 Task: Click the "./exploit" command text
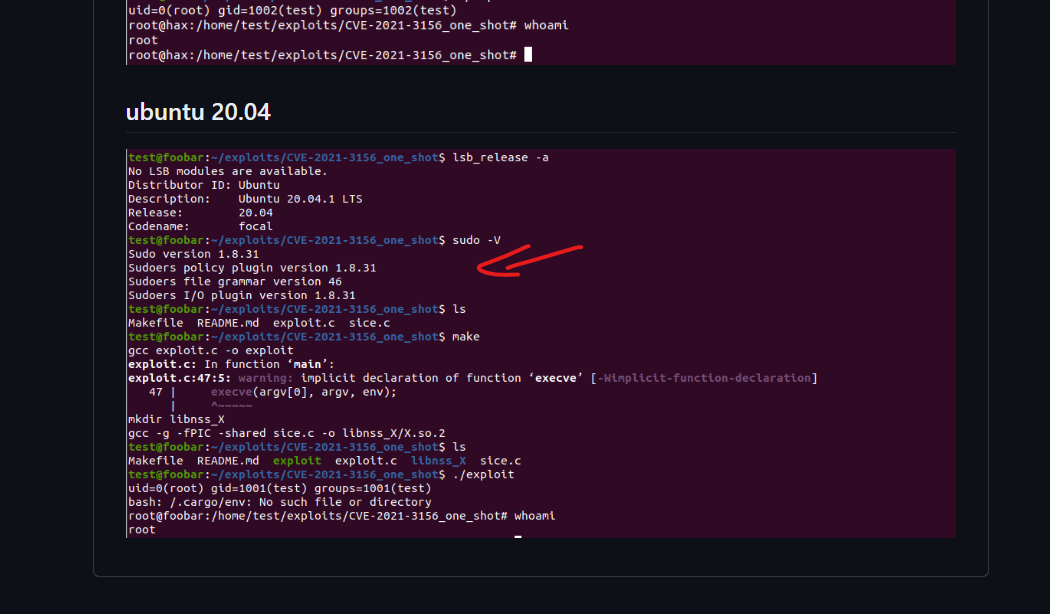[x=483, y=475]
